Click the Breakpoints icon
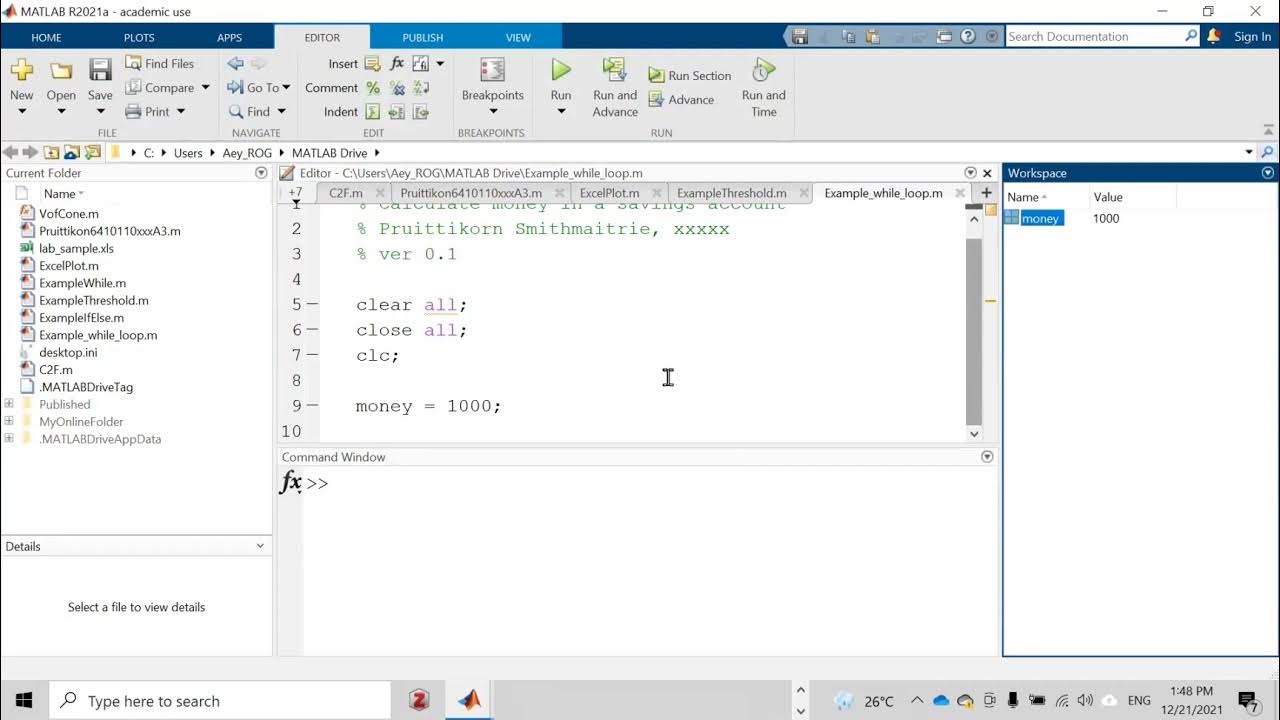Screen dimensions: 1280x720 point(492,70)
